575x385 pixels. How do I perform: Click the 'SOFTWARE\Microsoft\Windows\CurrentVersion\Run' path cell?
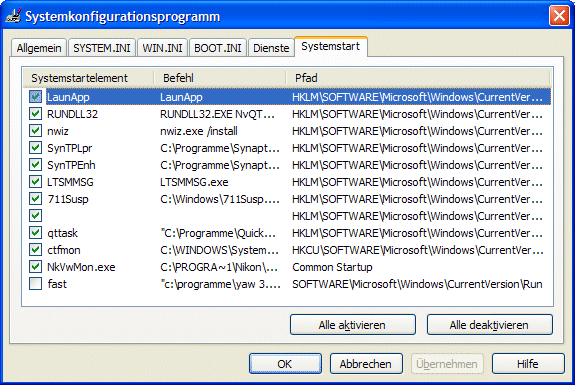[417, 284]
